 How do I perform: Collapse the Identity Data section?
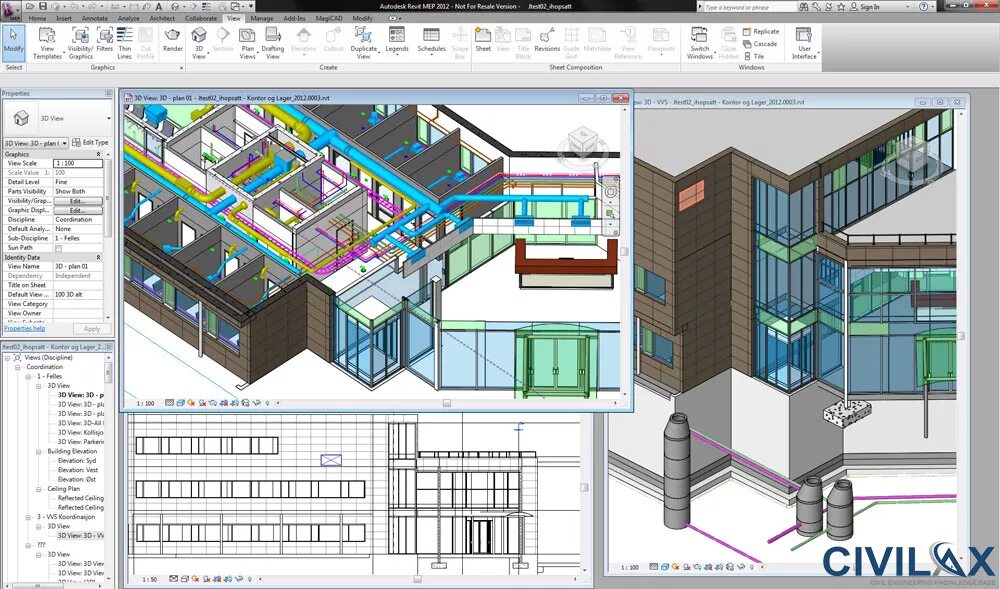coord(98,258)
